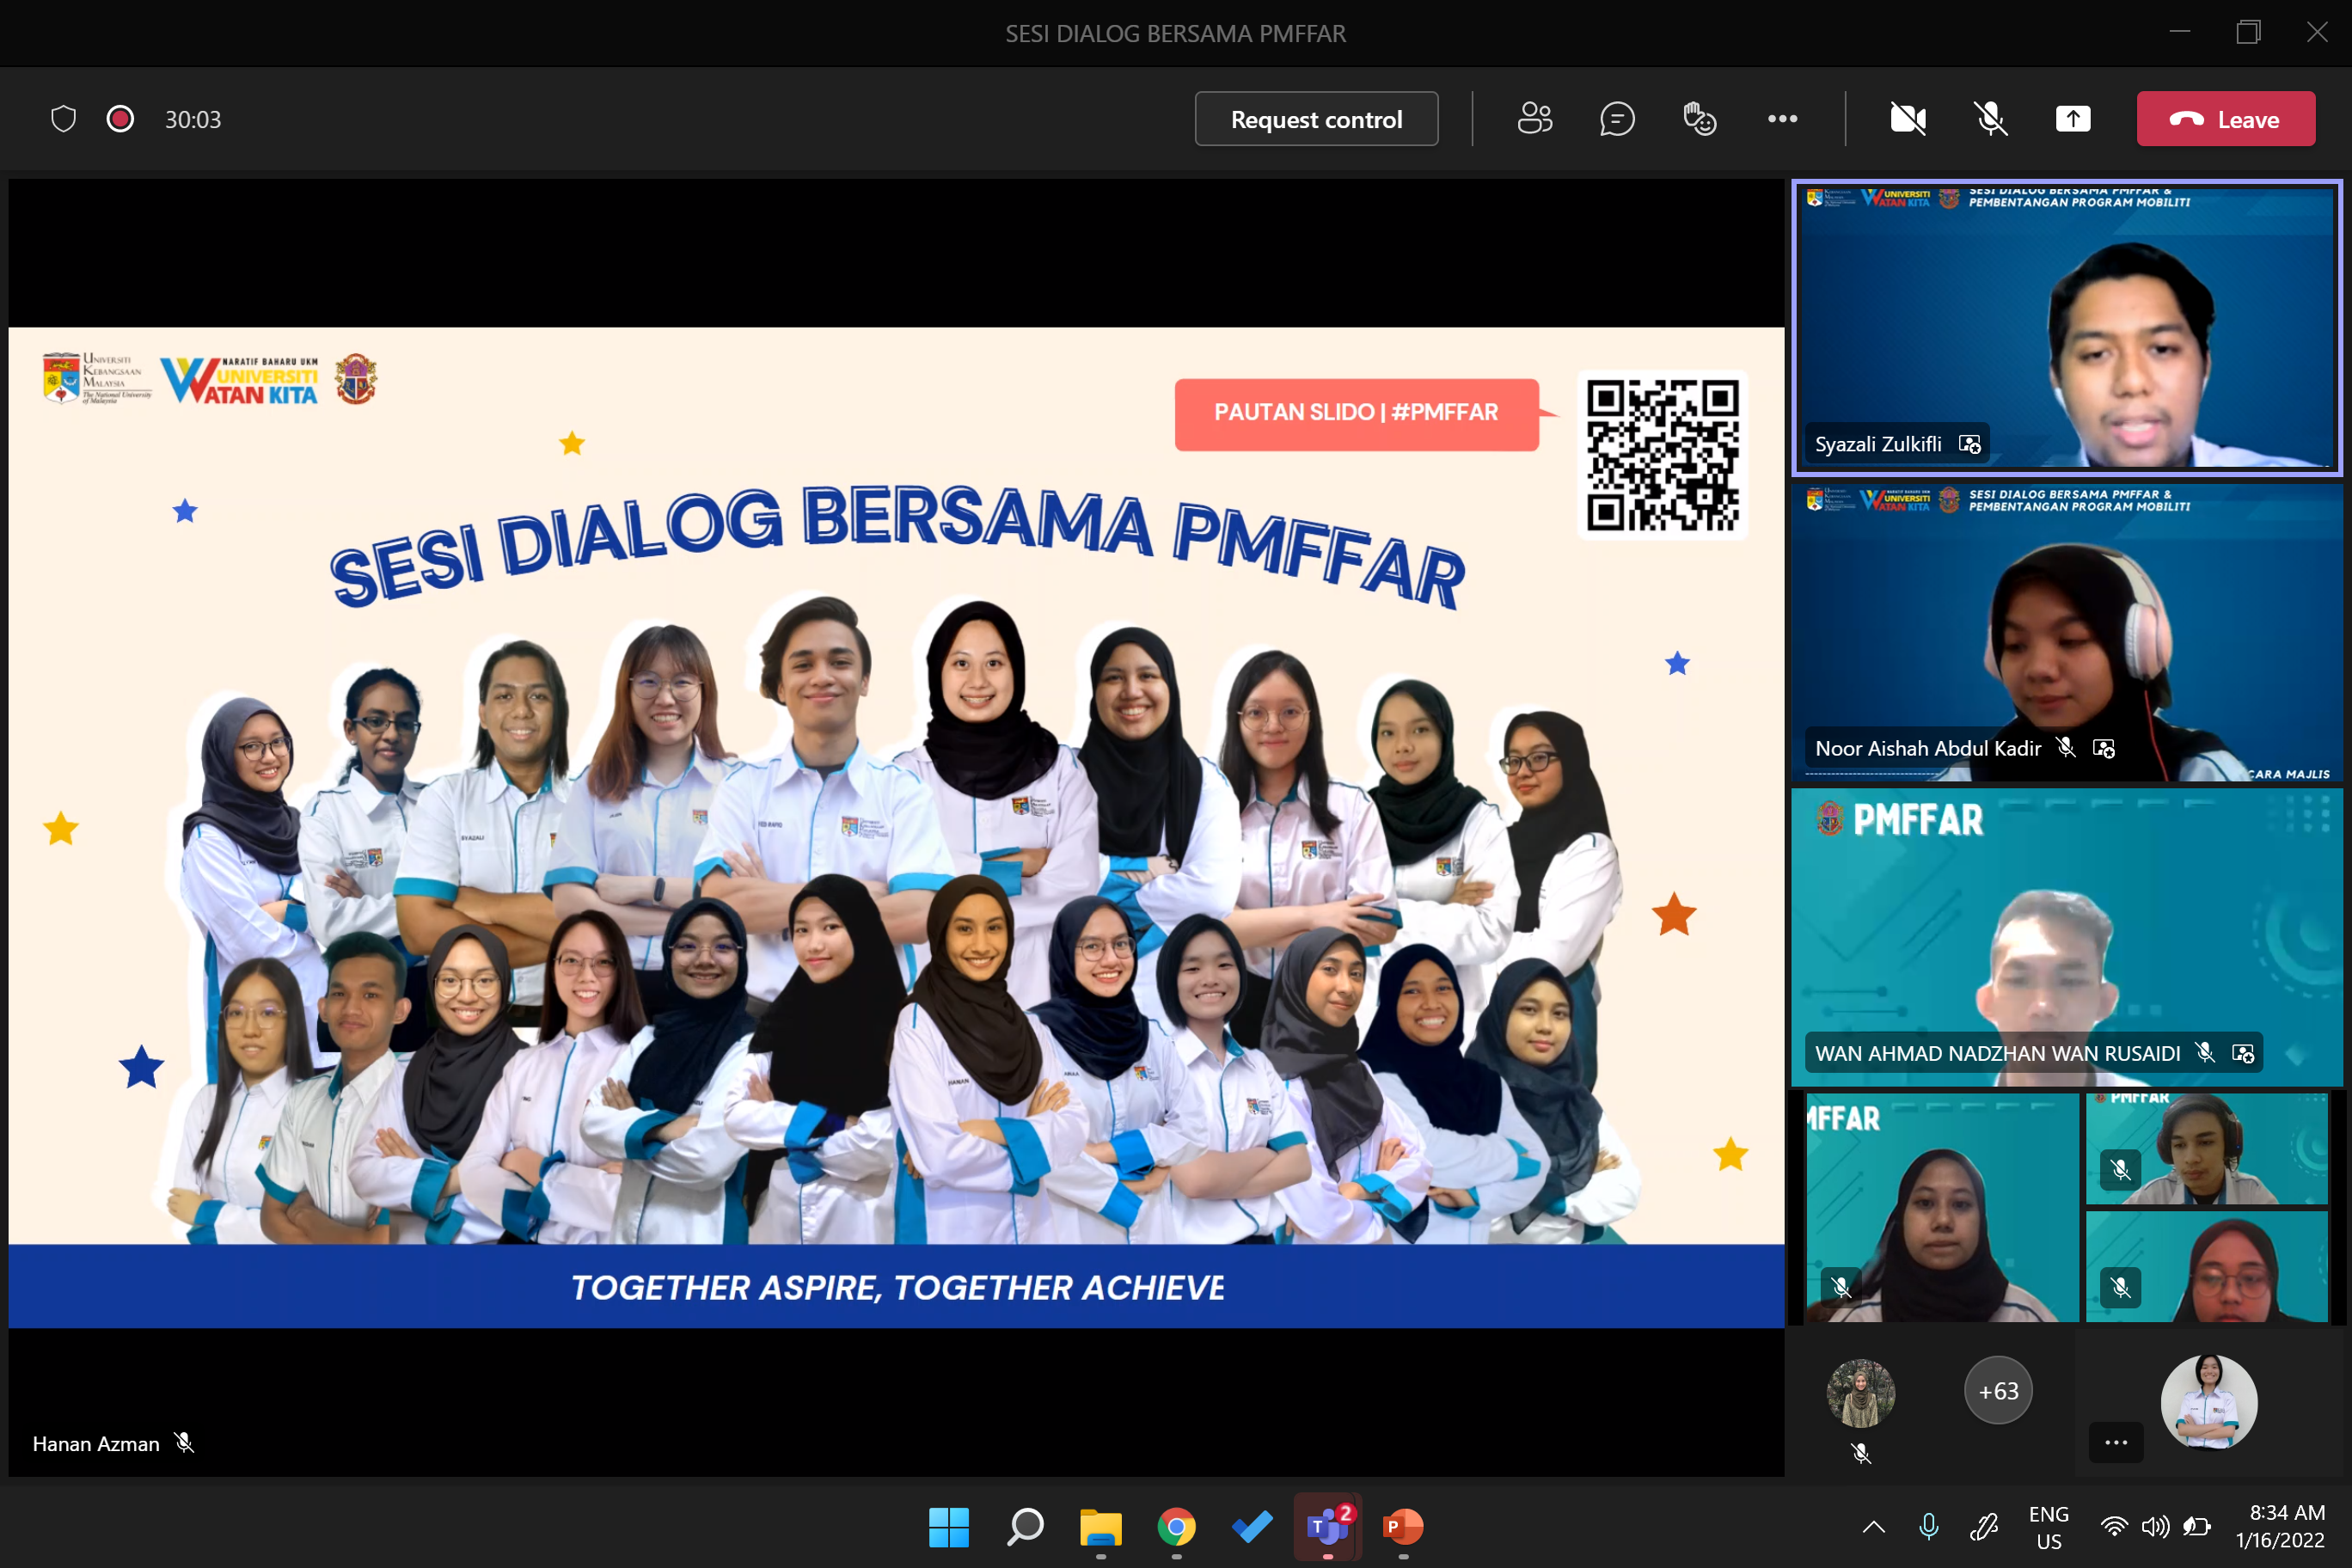2352x1568 pixels.
Task: Open the meeting chat icon
Action: pos(1617,119)
